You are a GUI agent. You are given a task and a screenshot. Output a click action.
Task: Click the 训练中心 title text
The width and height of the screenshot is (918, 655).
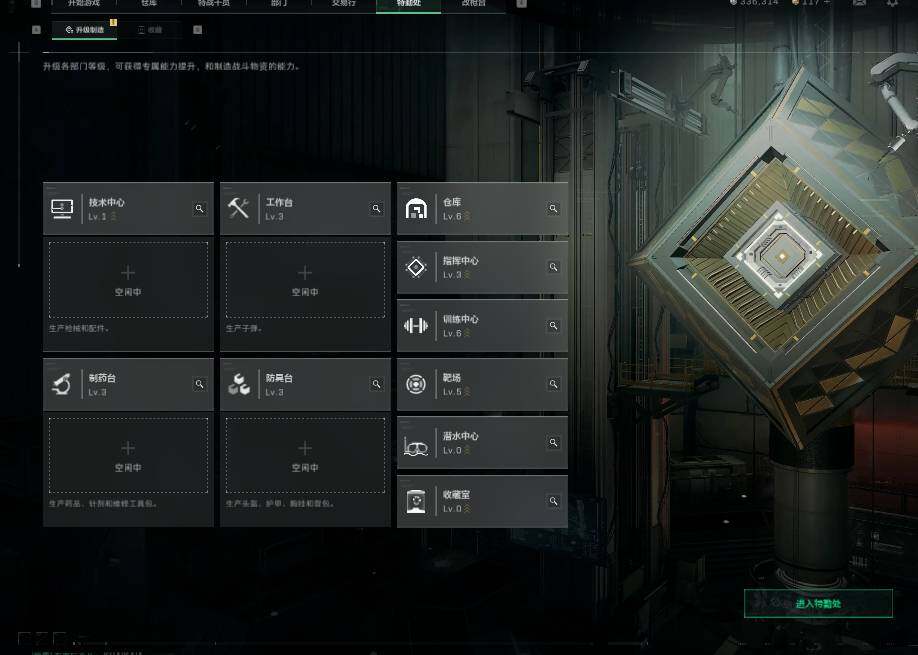point(461,319)
